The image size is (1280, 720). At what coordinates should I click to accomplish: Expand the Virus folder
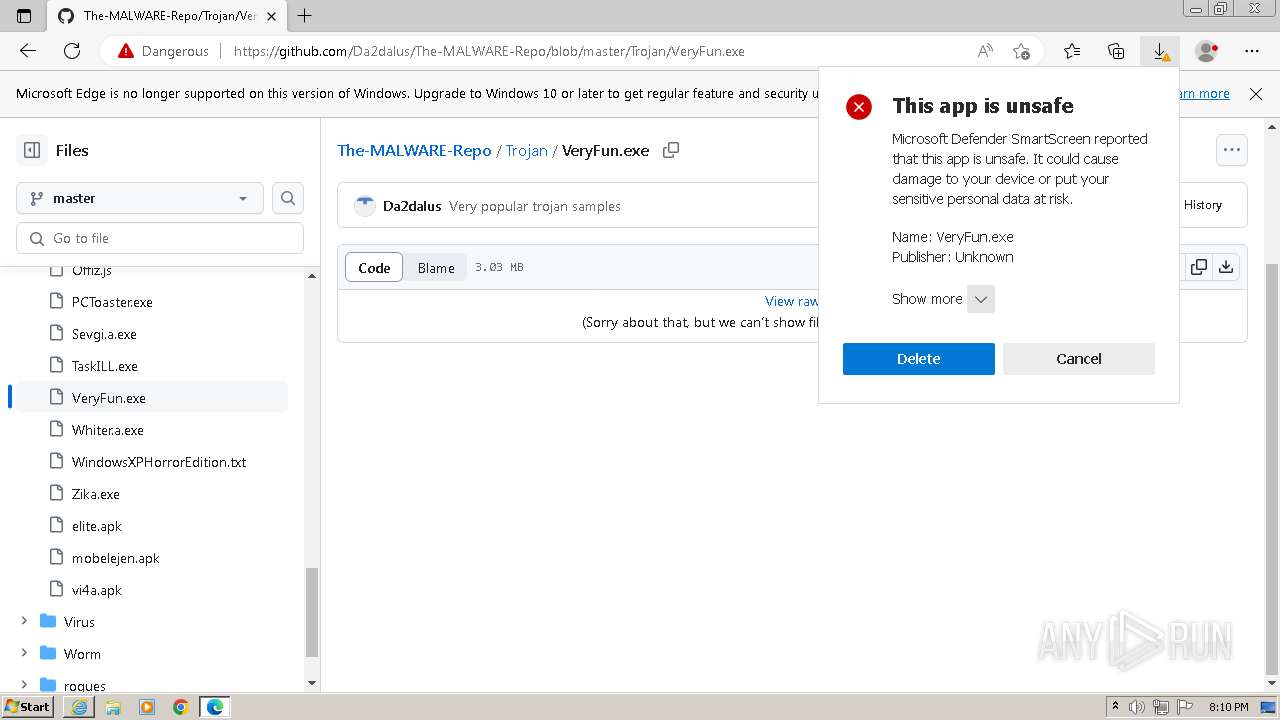[x=24, y=622]
